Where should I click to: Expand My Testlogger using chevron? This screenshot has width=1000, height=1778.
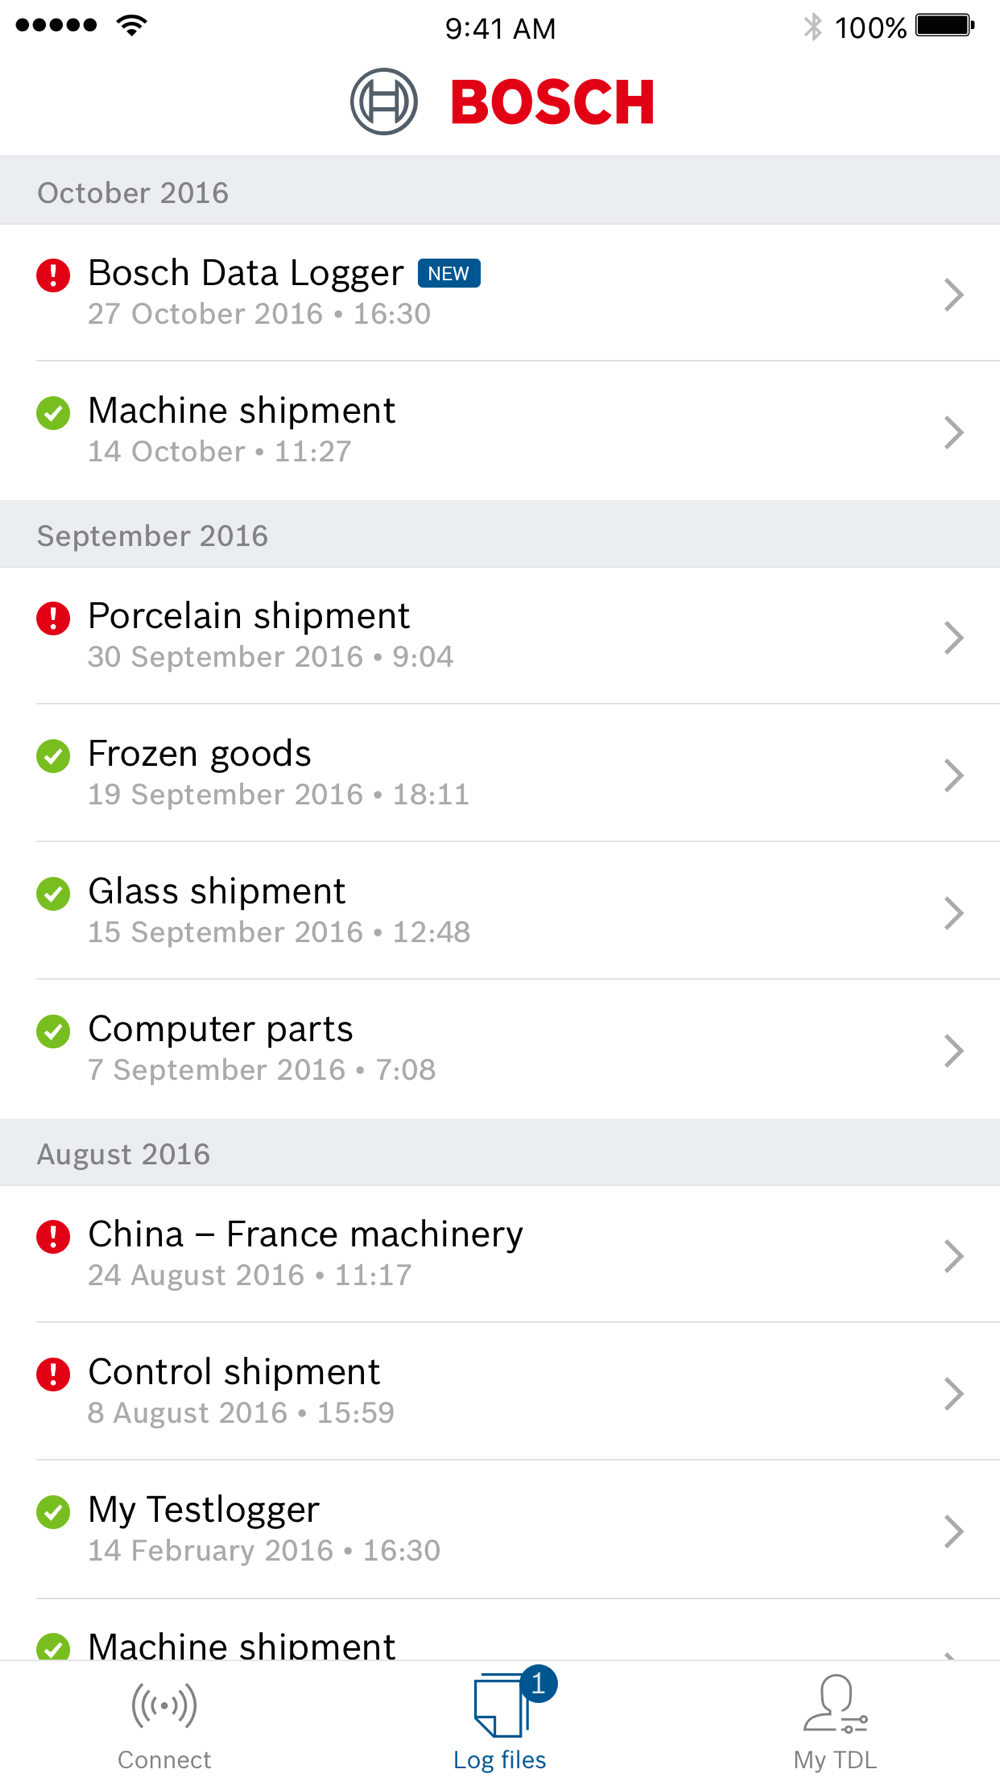point(953,1531)
